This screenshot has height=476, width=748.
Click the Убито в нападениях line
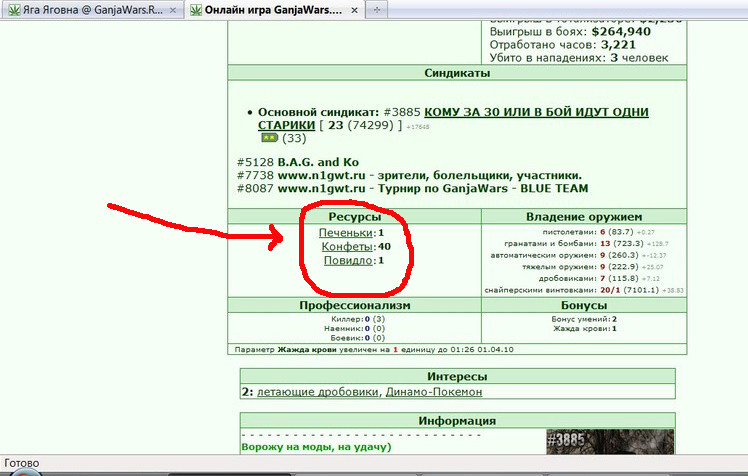[579, 58]
